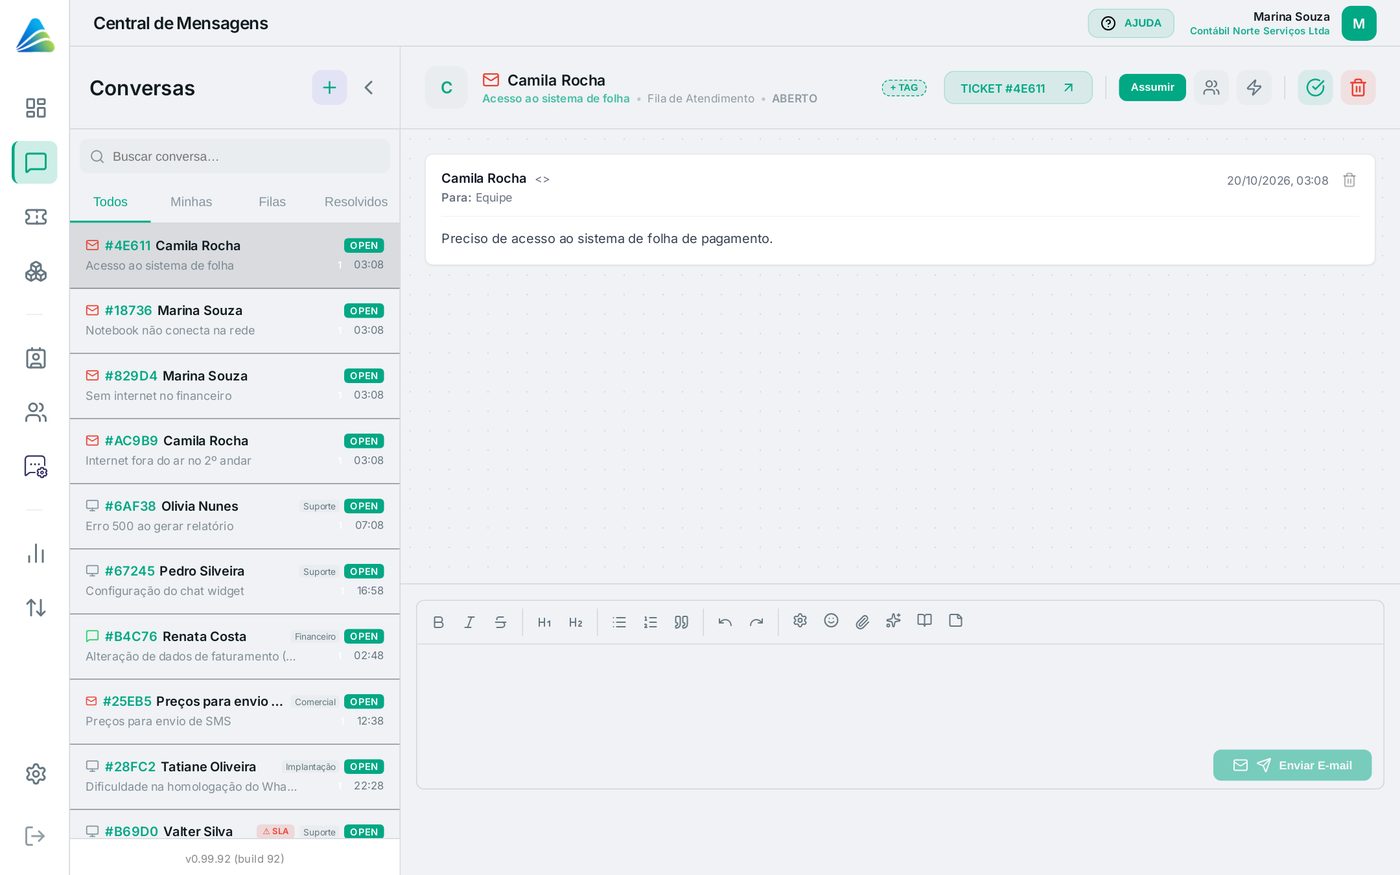1400x875 pixels.
Task: Open conversation #B69D0 Valter Silva
Action: pyautogui.click(x=235, y=826)
